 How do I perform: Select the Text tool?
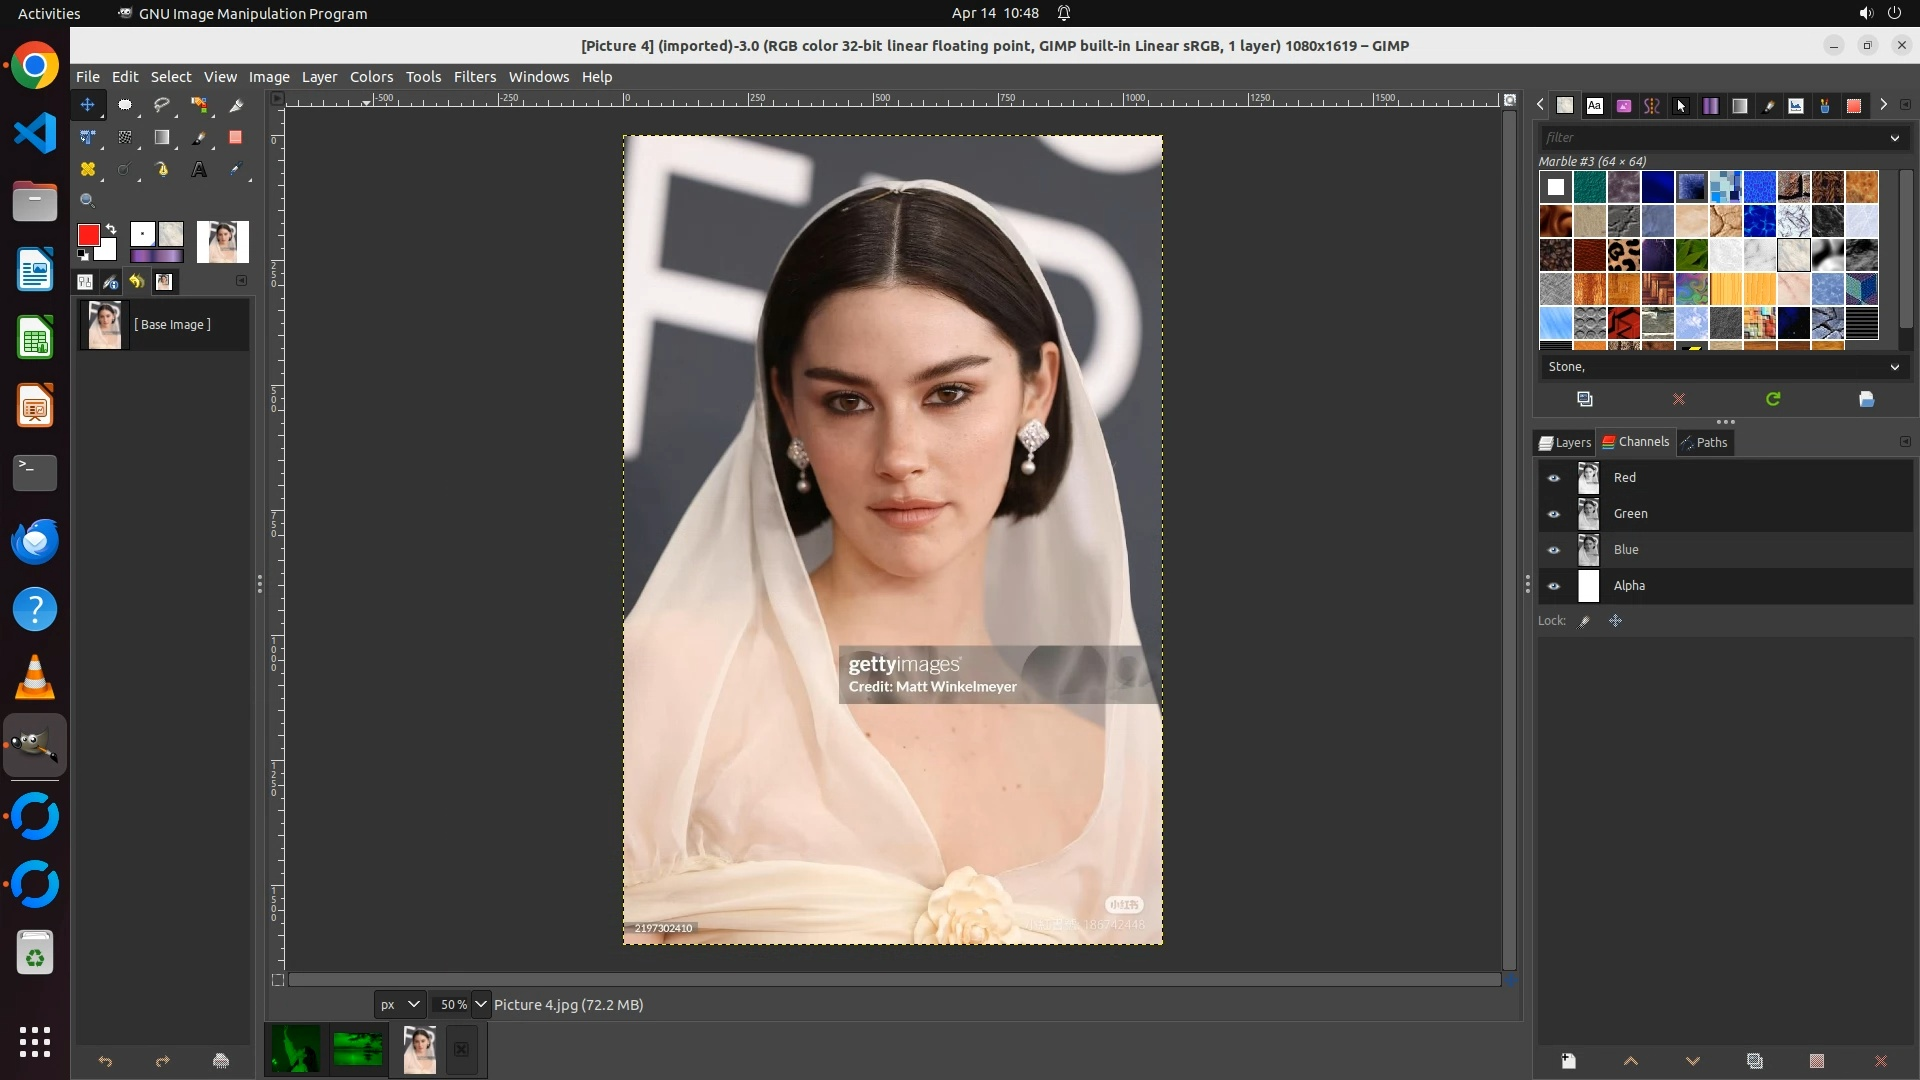(199, 169)
